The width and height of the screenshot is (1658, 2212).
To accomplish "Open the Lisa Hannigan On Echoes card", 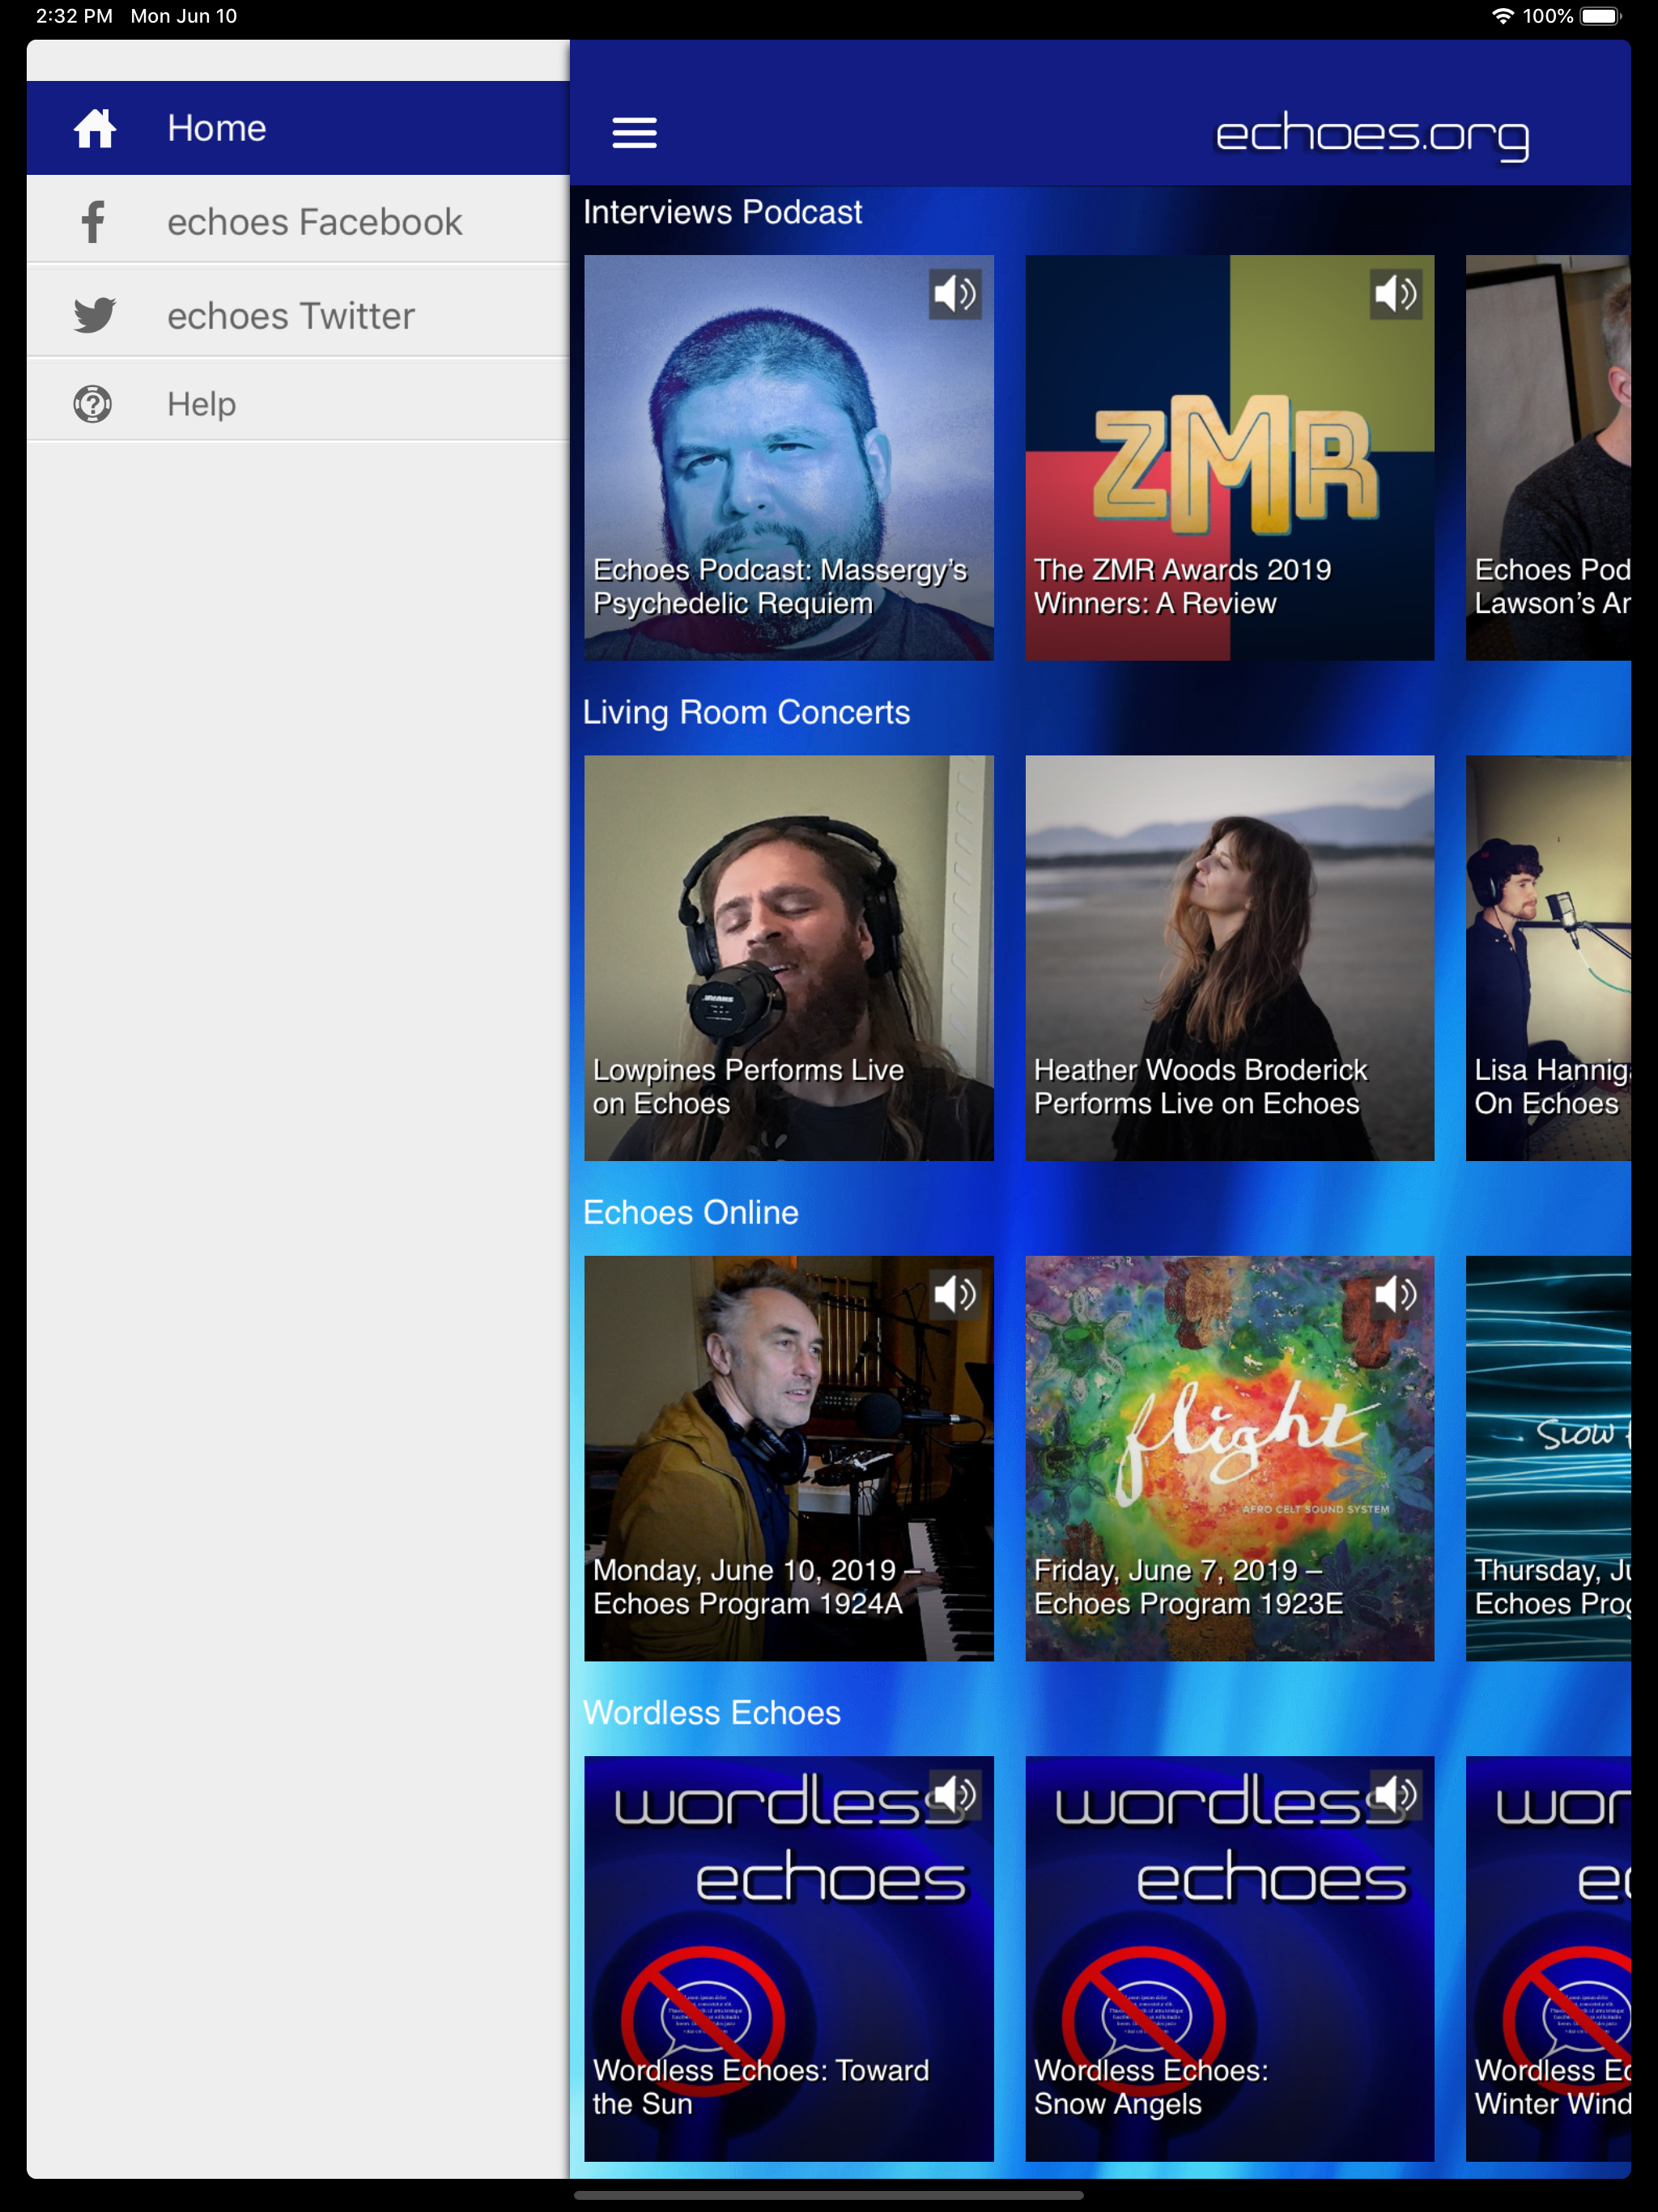I will pos(1548,958).
